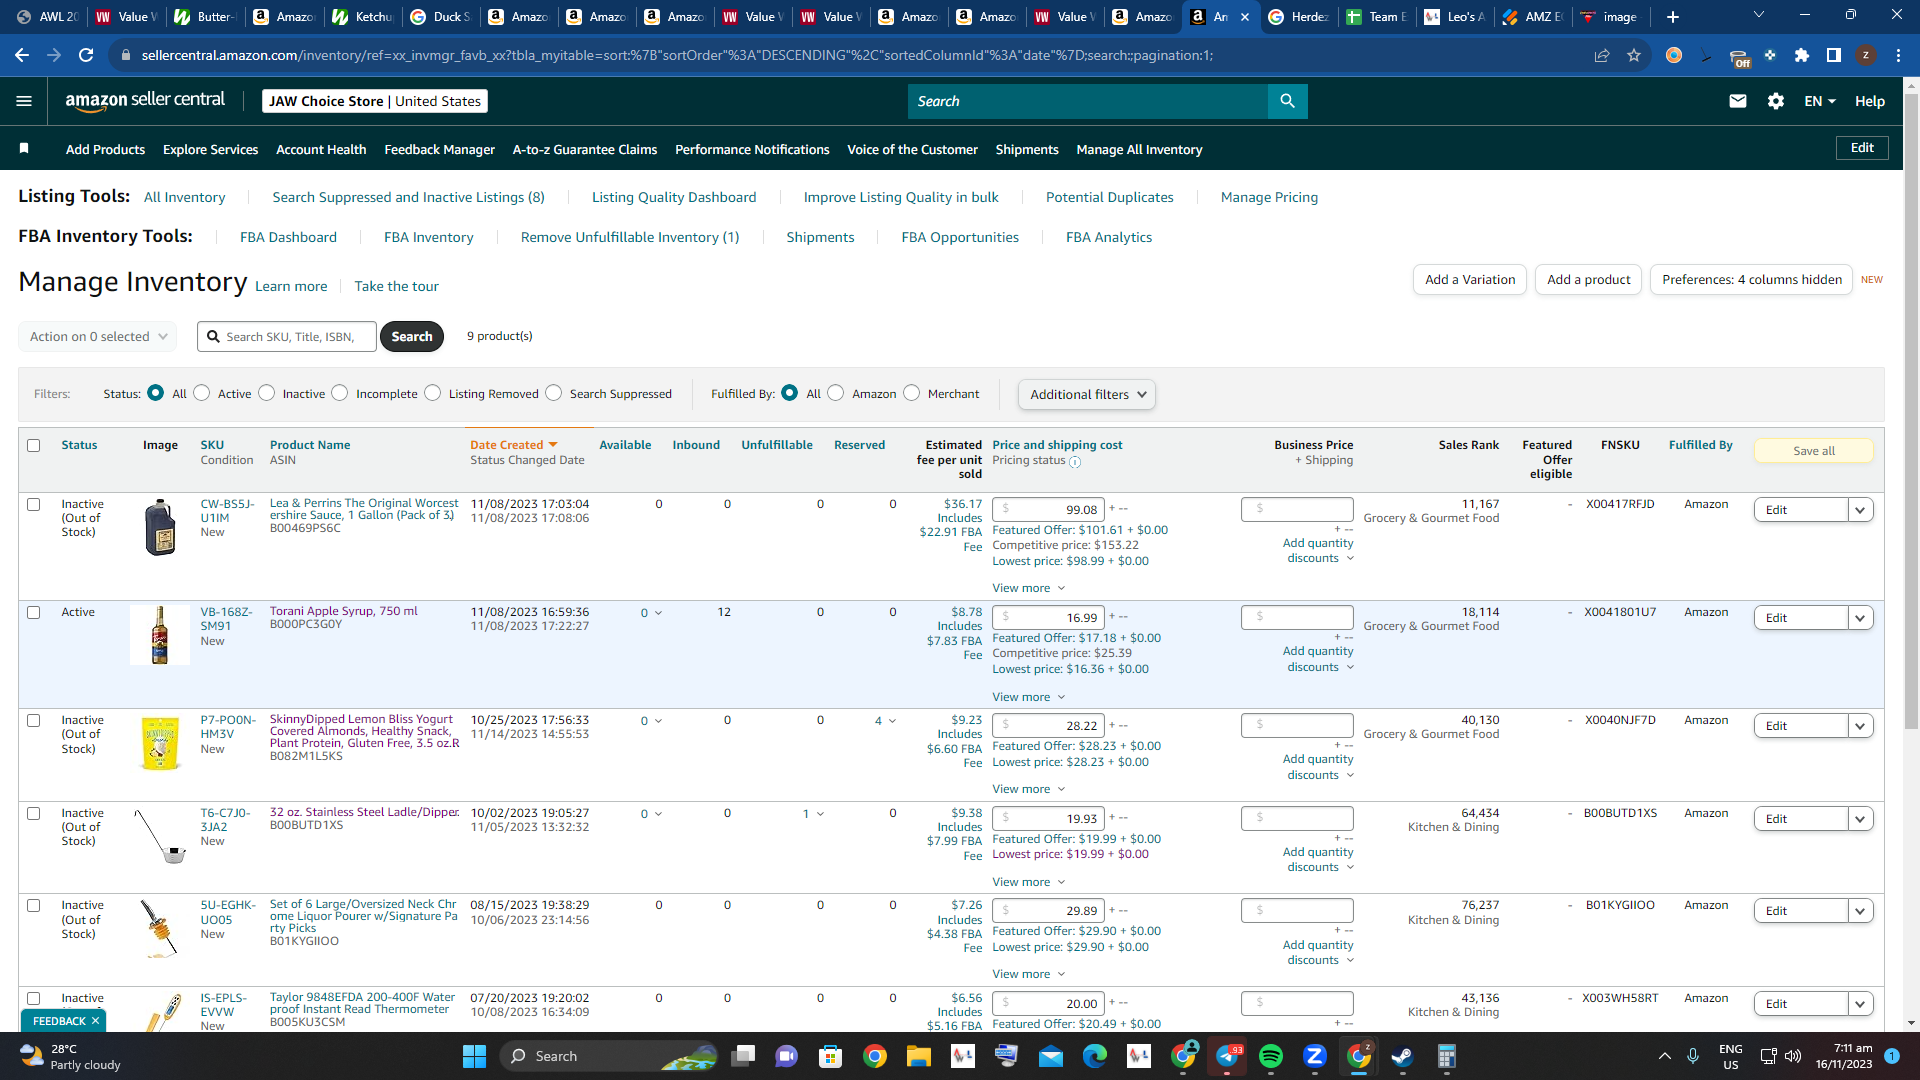The width and height of the screenshot is (1920, 1080).
Task: Open the Seller Central hamburger menu
Action: pos(24,101)
